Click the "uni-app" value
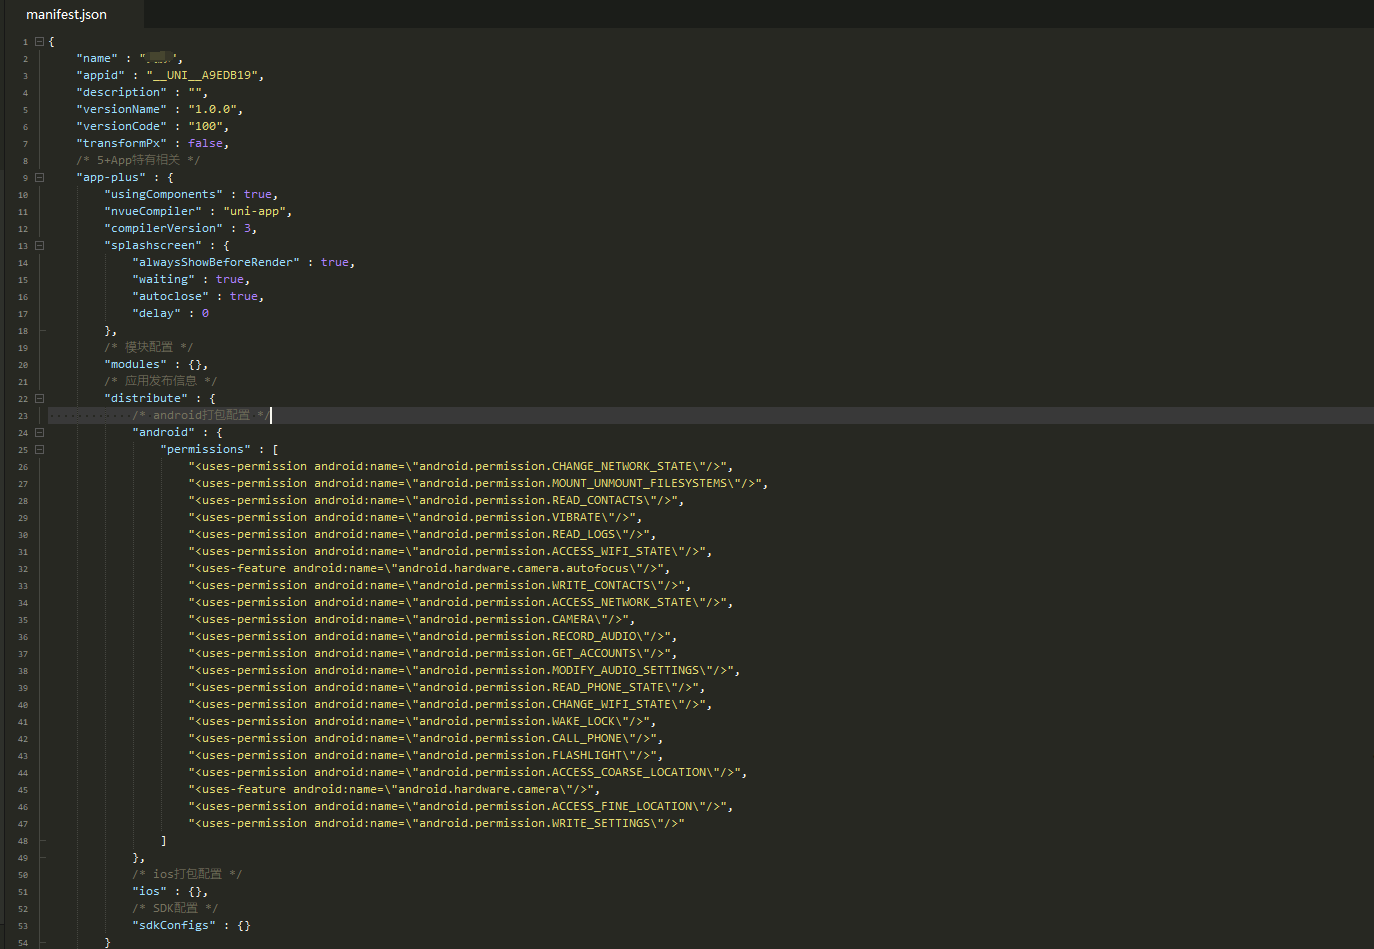 pyautogui.click(x=254, y=211)
